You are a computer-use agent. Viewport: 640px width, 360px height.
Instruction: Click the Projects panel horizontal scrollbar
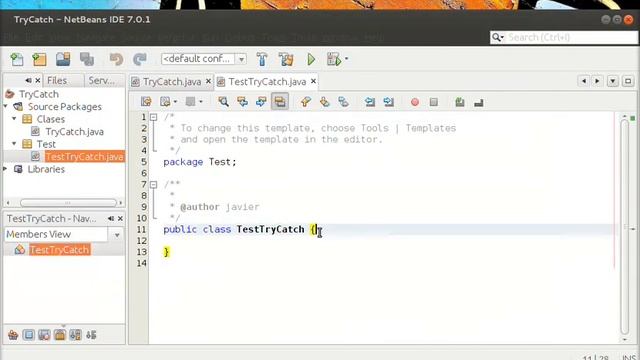(x=68, y=203)
